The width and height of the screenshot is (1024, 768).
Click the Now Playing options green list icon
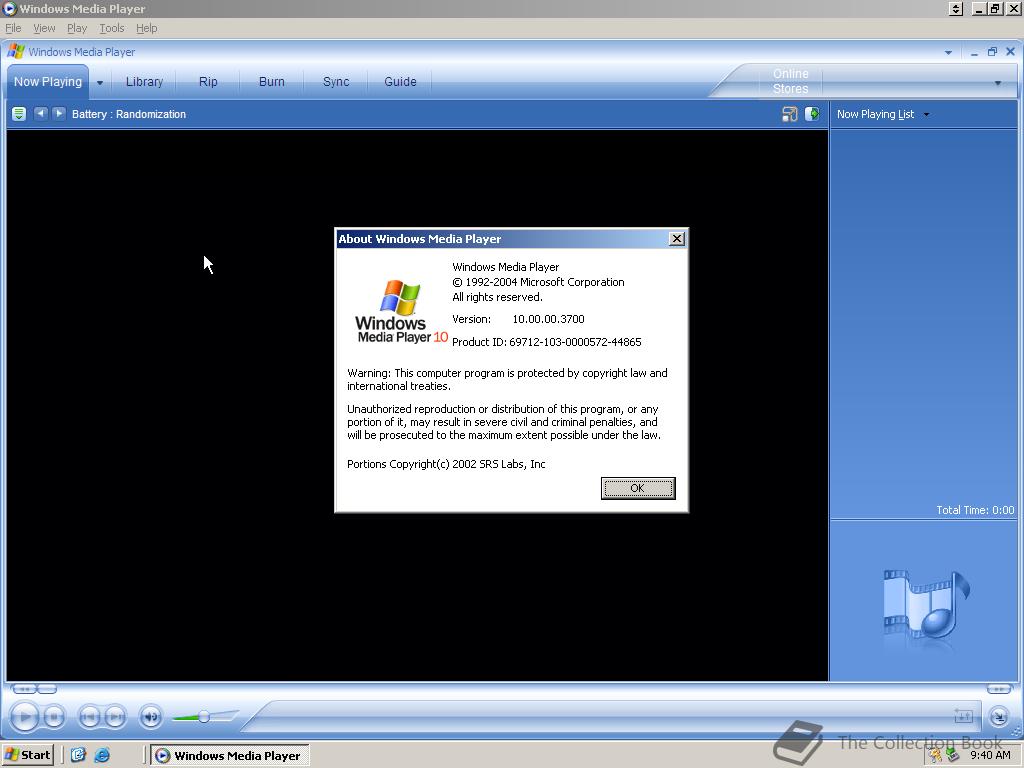click(19, 114)
